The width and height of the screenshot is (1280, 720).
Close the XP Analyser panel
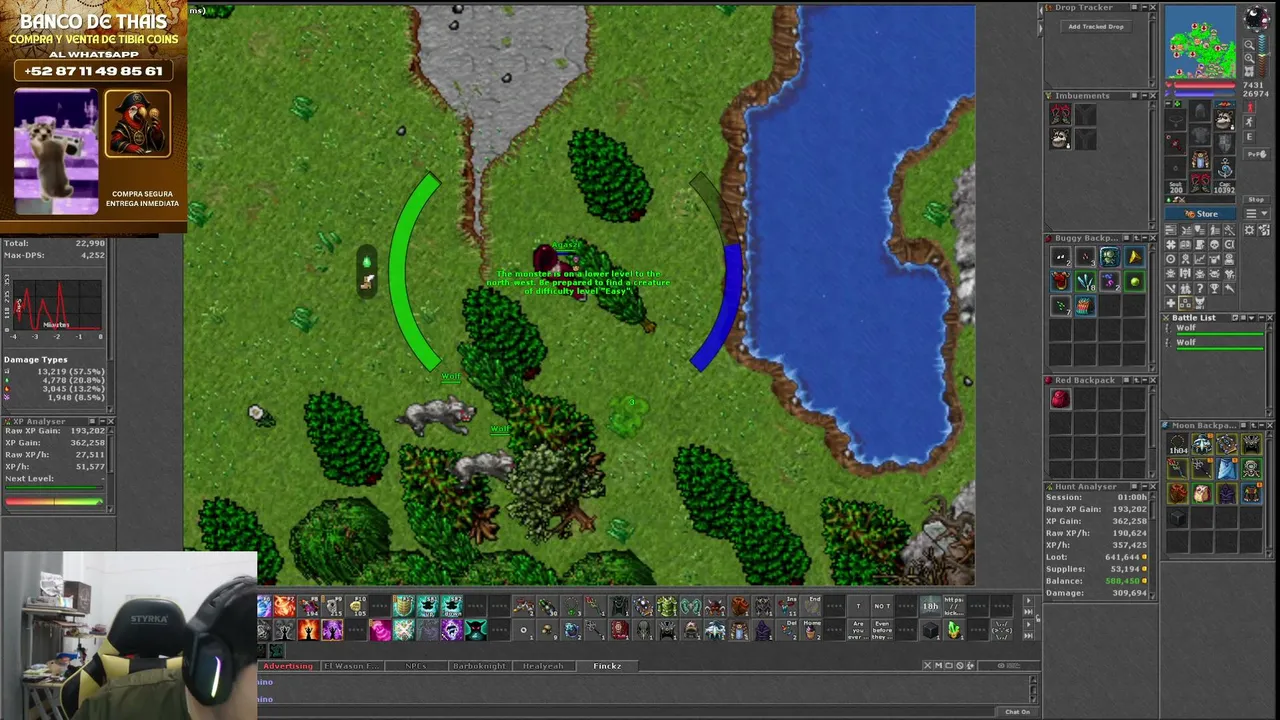(x=110, y=422)
